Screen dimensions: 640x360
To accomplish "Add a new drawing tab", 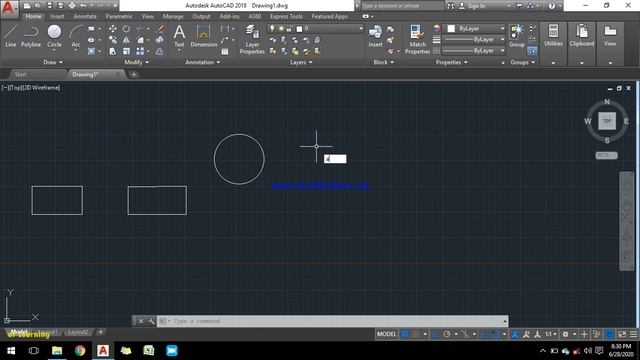I will point(133,74).
